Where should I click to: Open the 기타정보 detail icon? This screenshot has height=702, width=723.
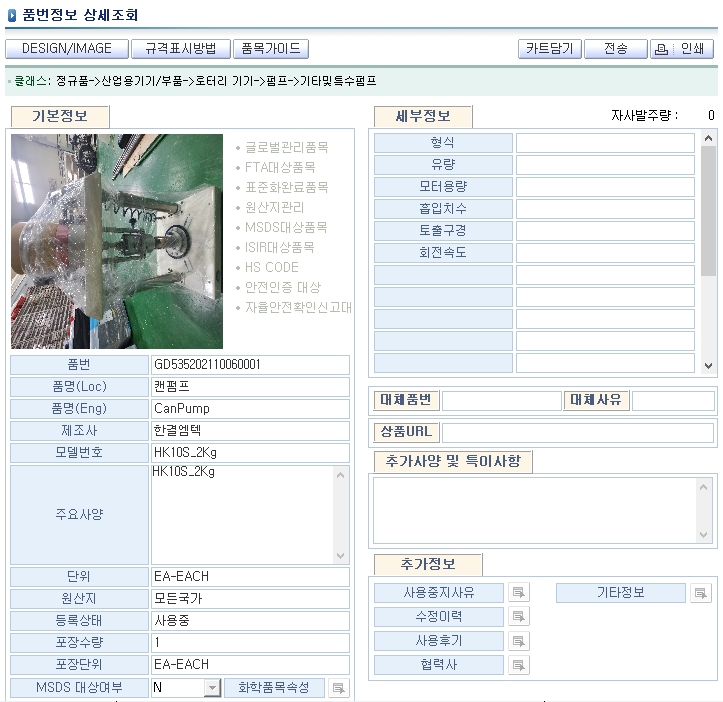point(700,593)
